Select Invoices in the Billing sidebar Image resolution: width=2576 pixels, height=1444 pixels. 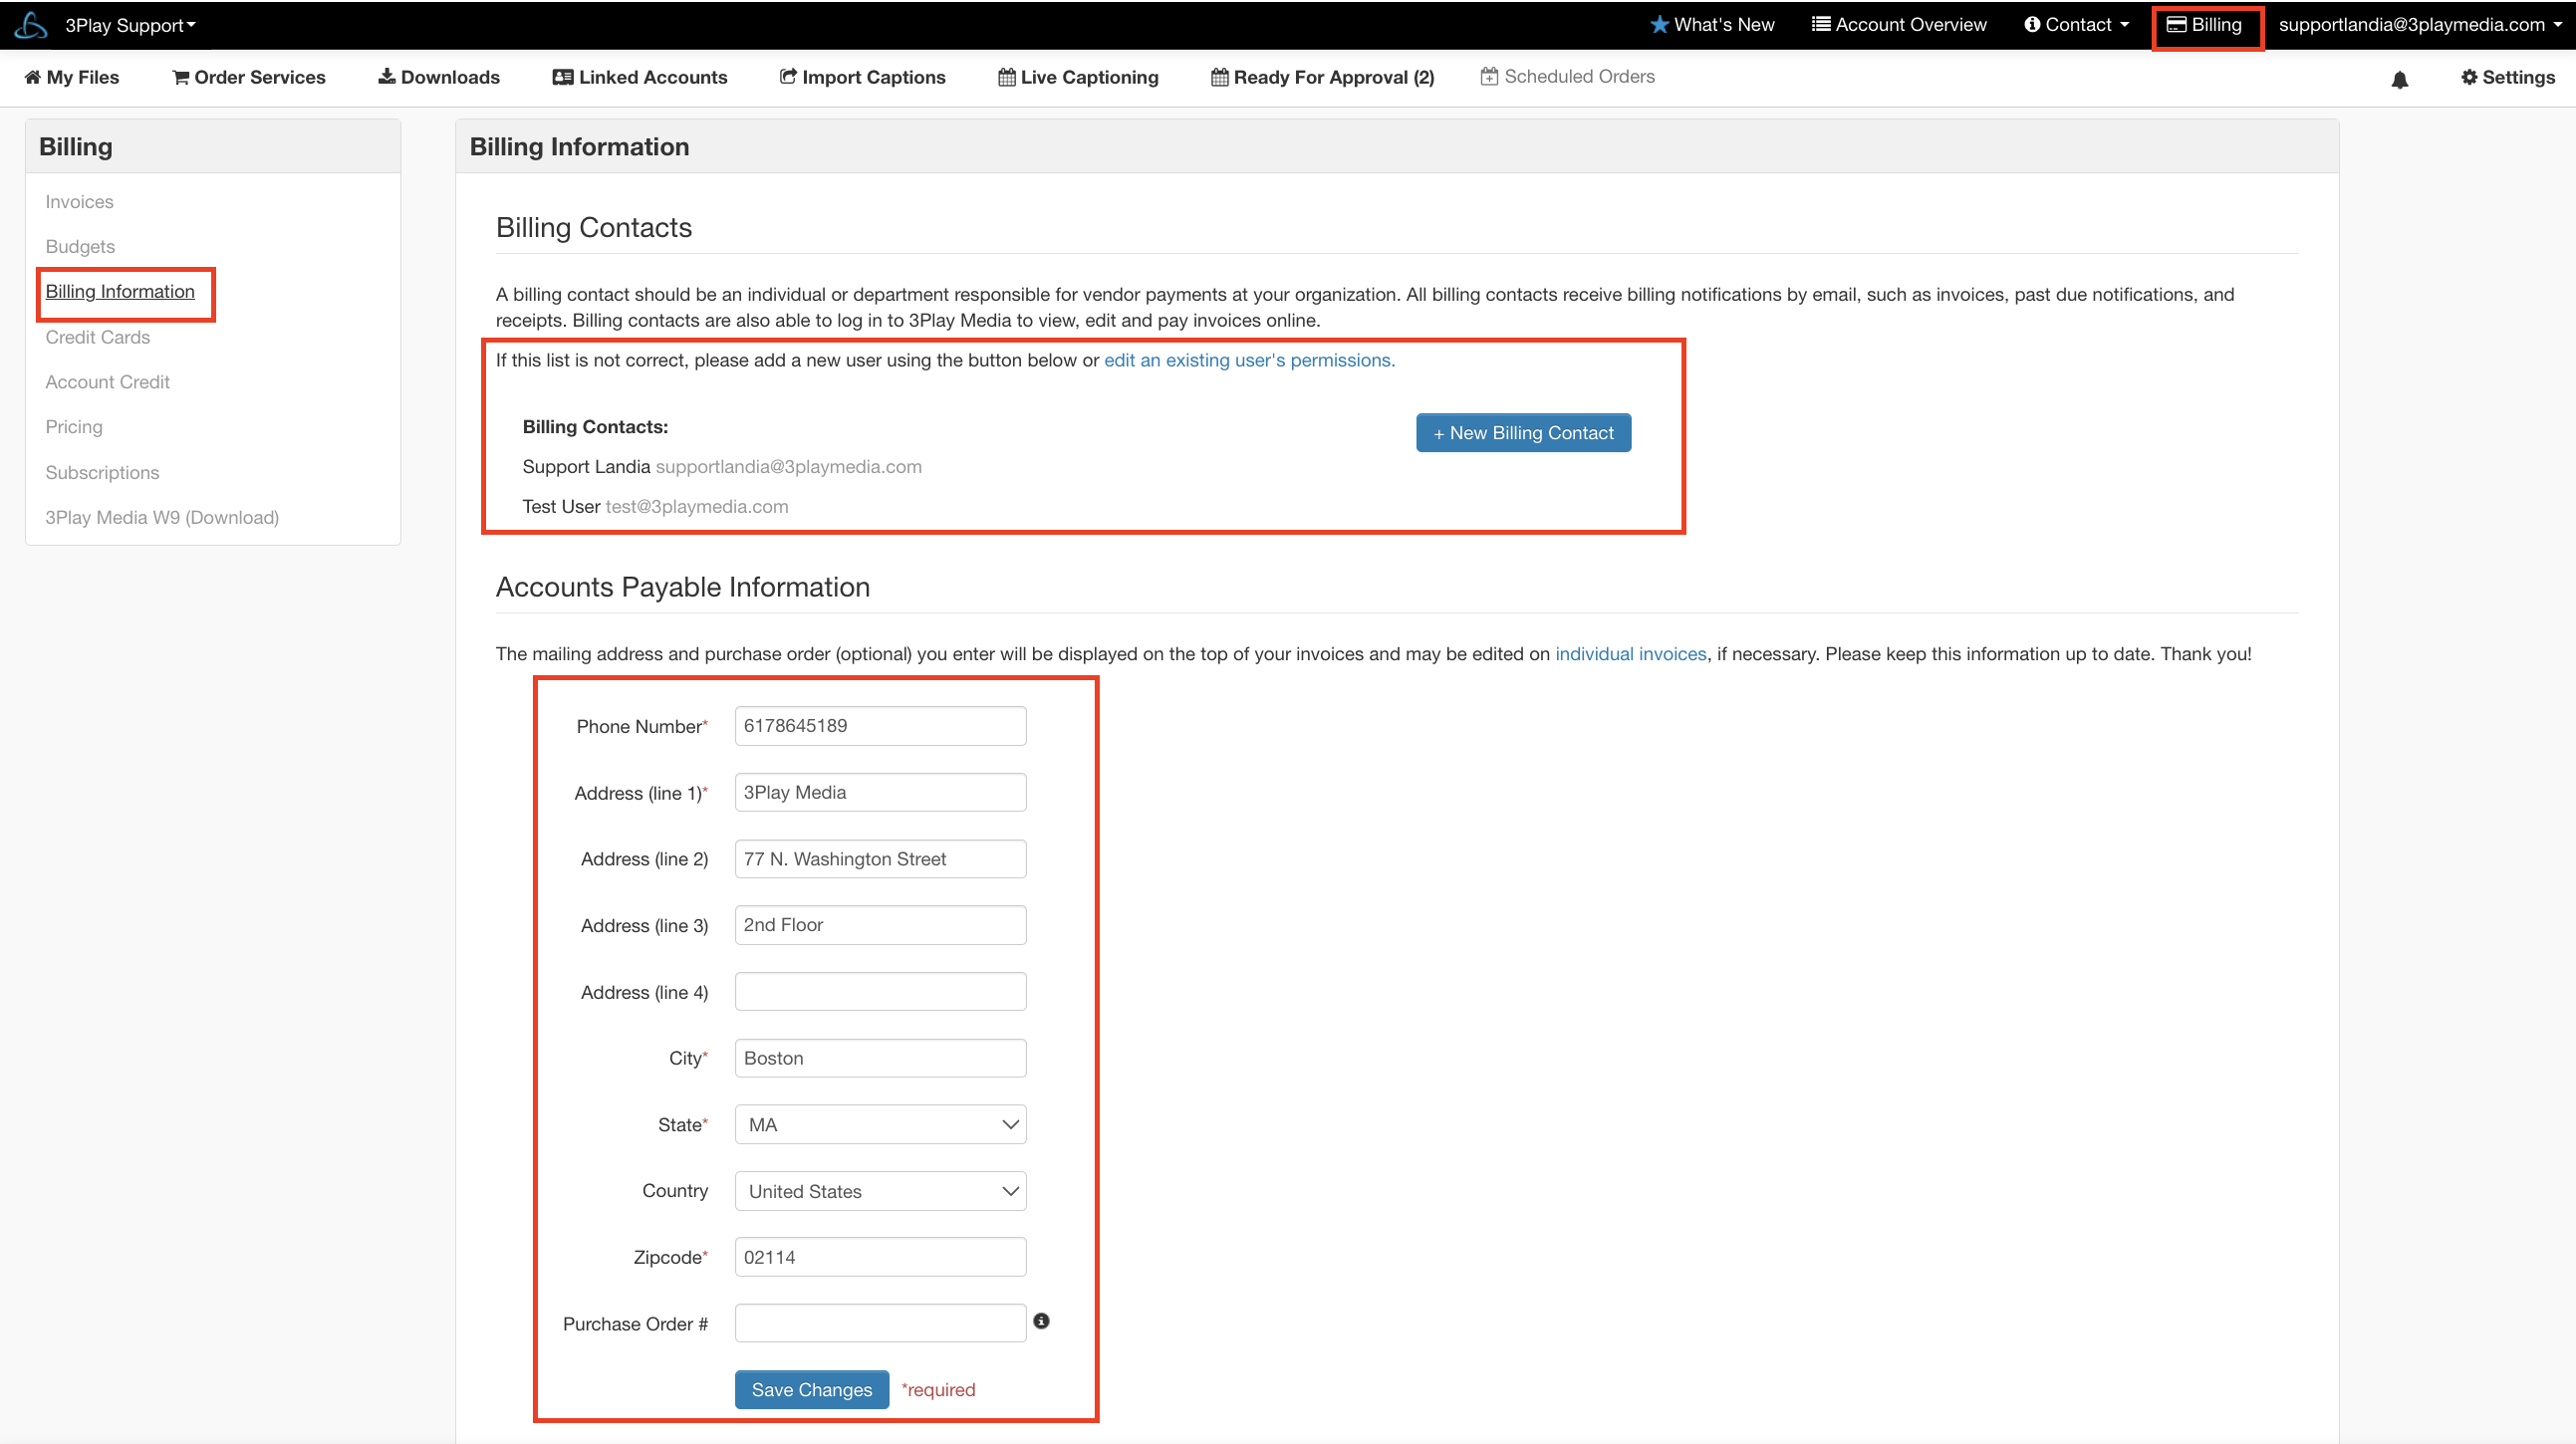[x=79, y=202]
